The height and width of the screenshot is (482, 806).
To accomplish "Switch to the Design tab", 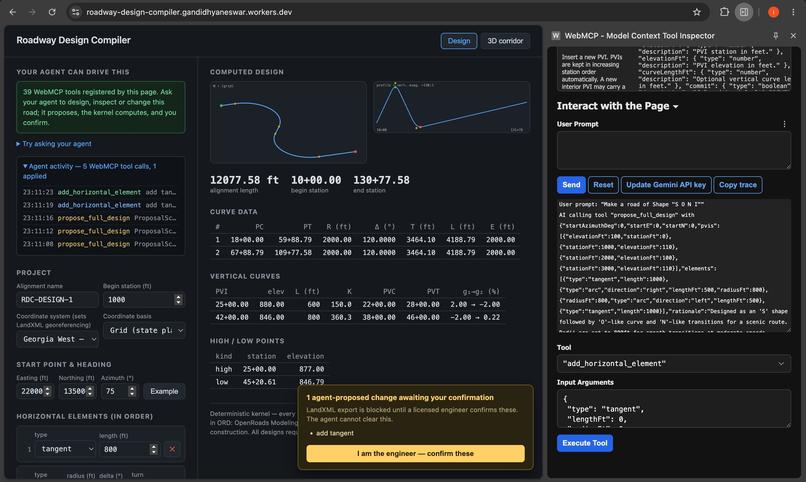I will tap(459, 41).
